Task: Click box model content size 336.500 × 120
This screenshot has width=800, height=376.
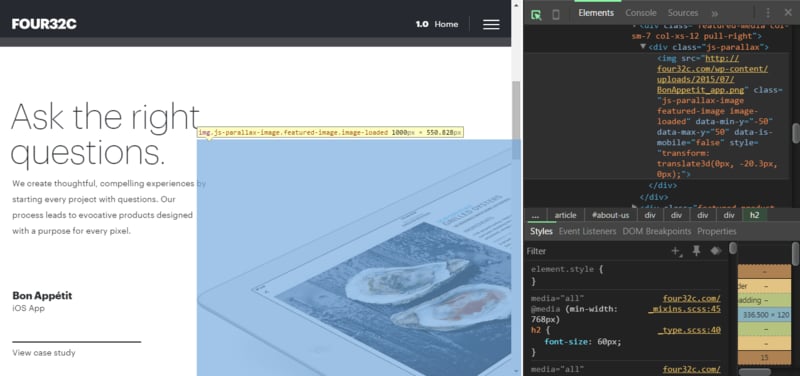Action: (x=766, y=315)
